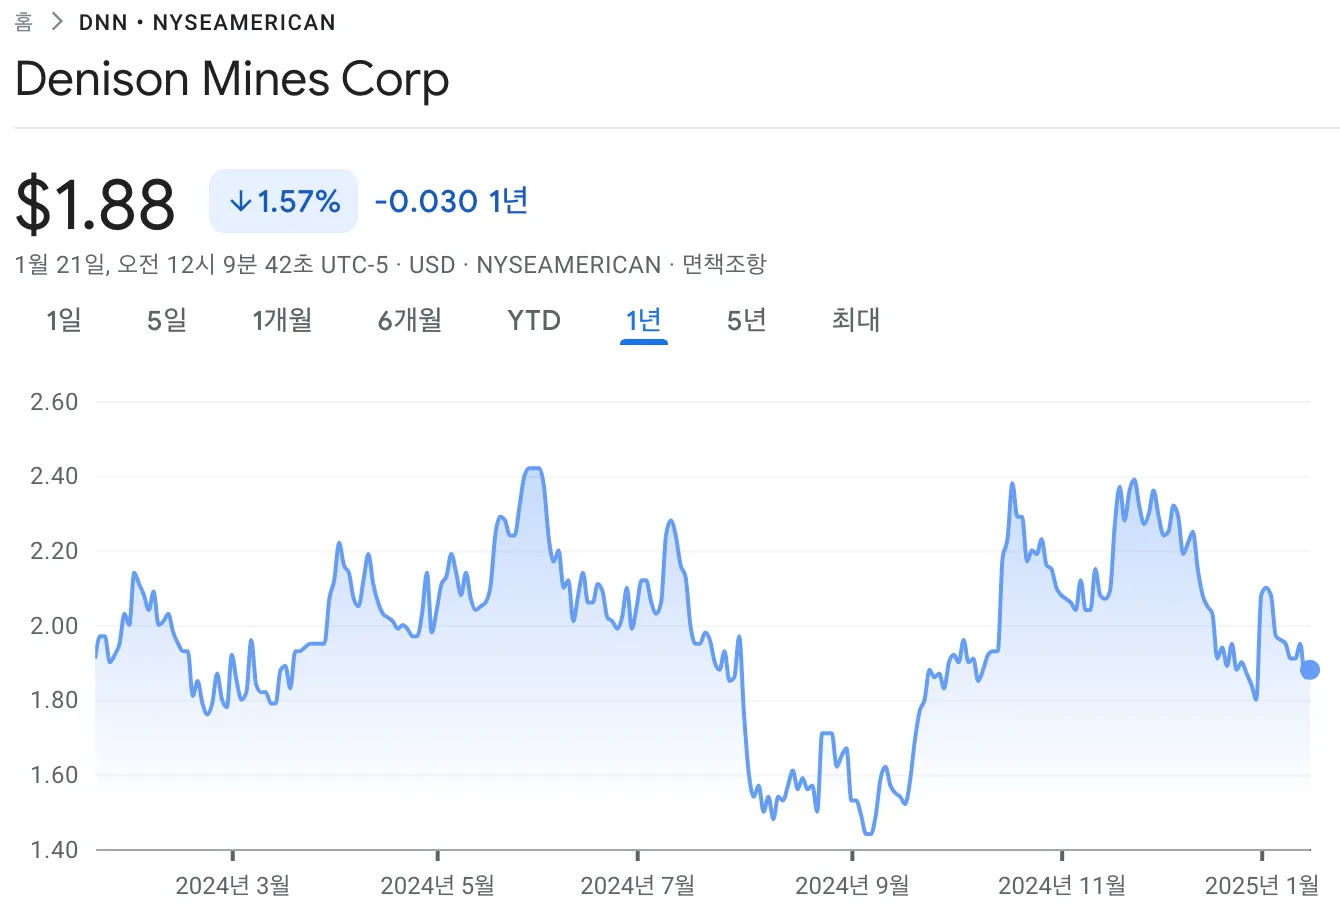Click the 1.60 y-axis label
This screenshot has height=924, width=1340.
tap(54, 775)
